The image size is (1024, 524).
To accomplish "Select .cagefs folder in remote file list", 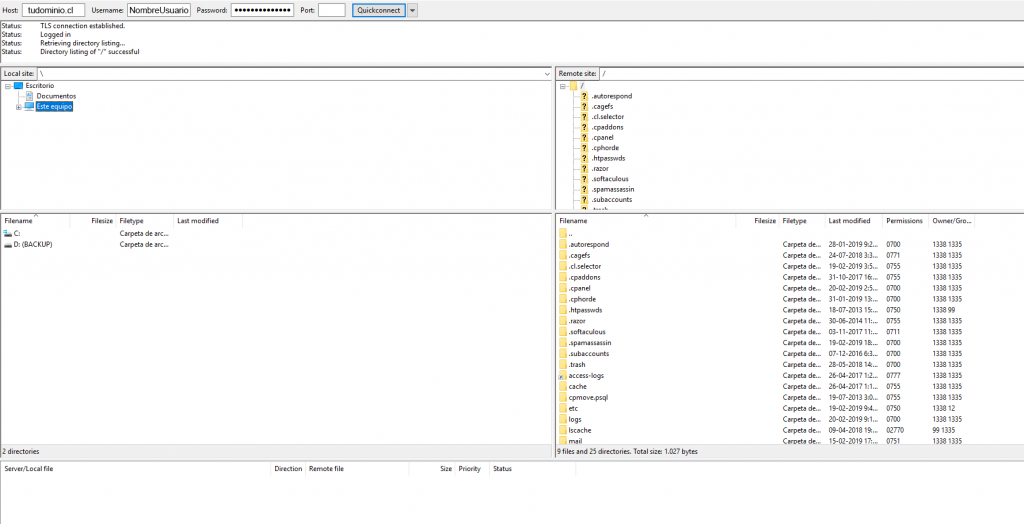I will click(x=579, y=255).
